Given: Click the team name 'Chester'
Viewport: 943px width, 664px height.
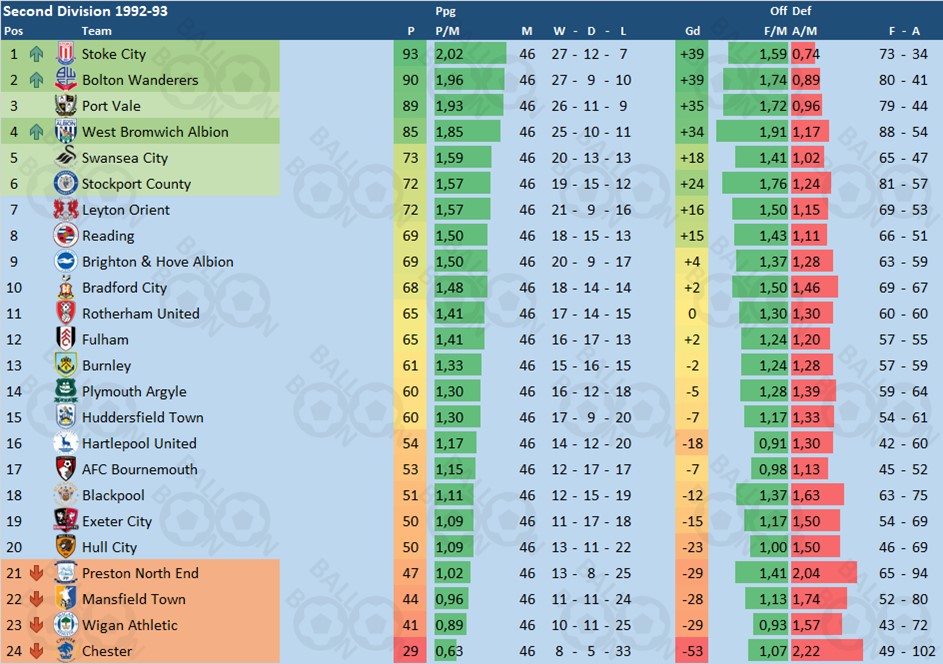Looking at the screenshot, I should tap(106, 651).
